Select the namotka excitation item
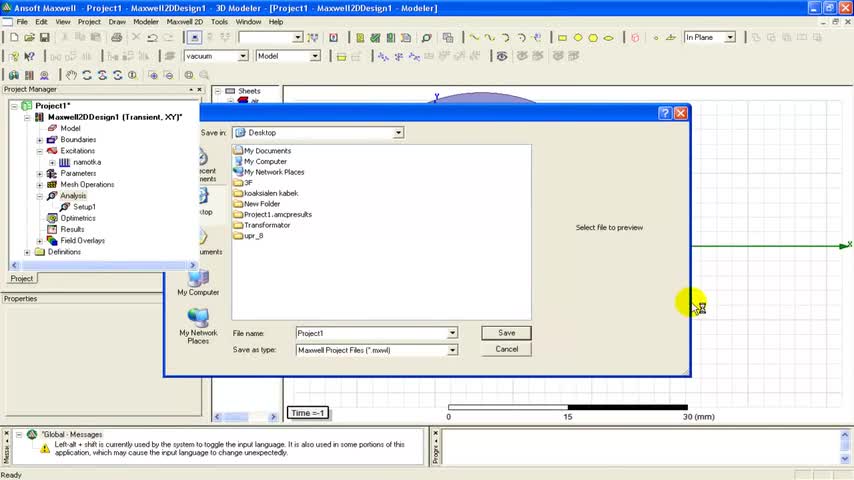The image size is (854, 480). pyautogui.click(x=87, y=162)
